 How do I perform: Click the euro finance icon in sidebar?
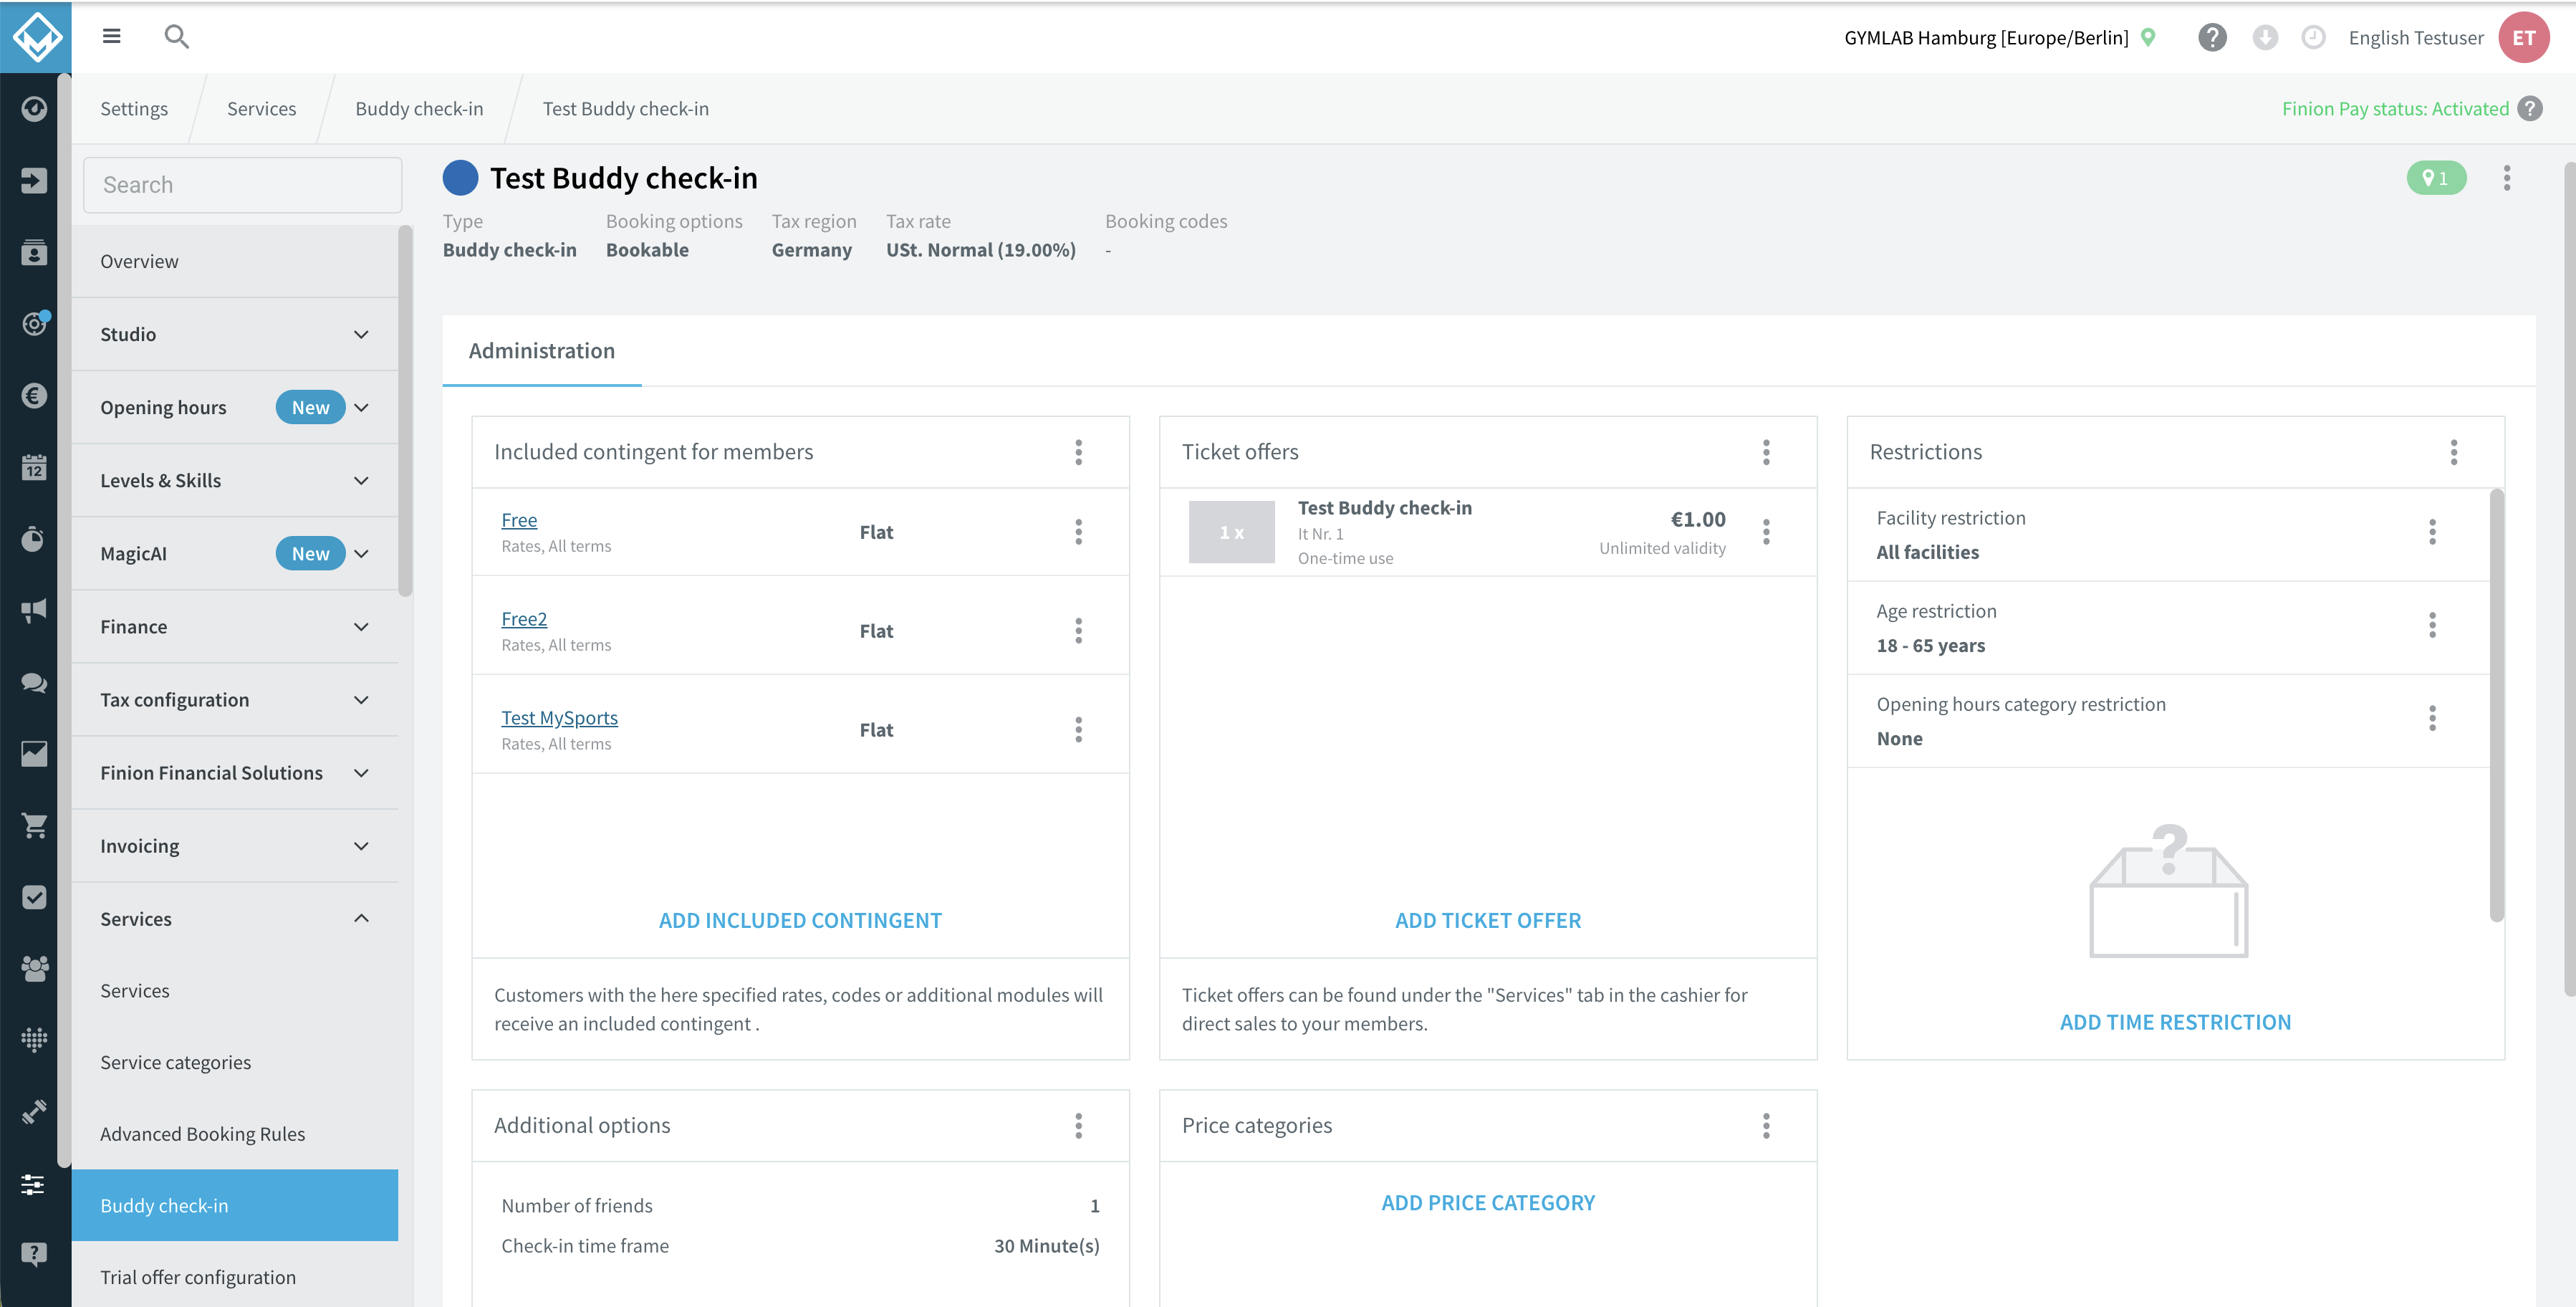34,396
